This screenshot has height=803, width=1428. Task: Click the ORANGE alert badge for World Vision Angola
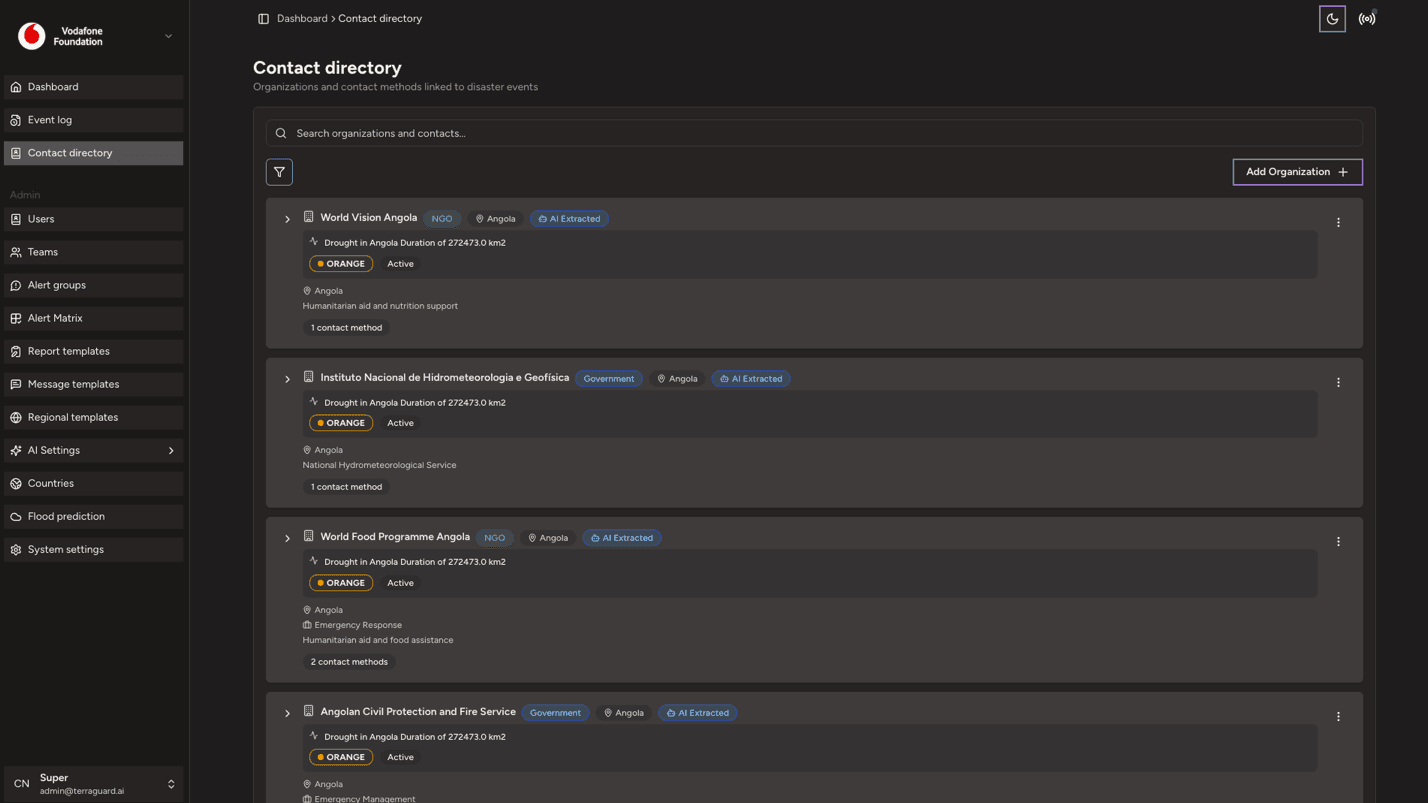coord(341,264)
